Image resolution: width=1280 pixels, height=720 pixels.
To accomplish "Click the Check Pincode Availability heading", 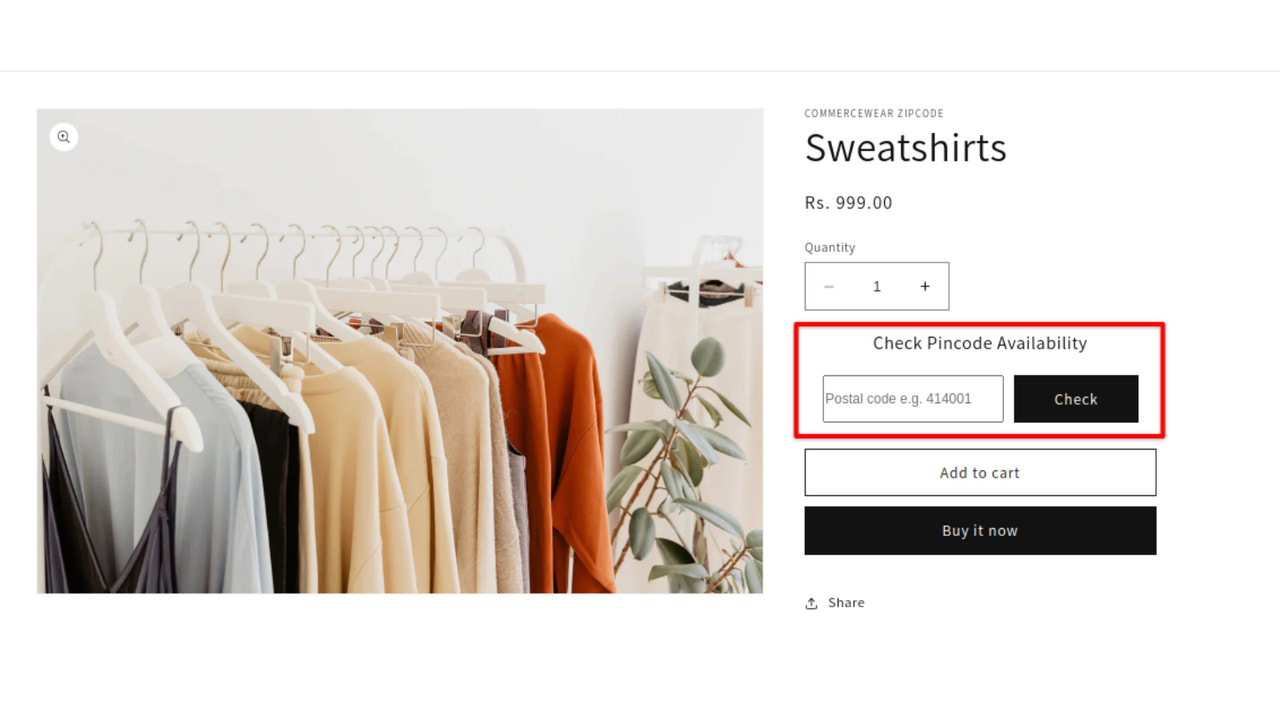I will pos(980,343).
